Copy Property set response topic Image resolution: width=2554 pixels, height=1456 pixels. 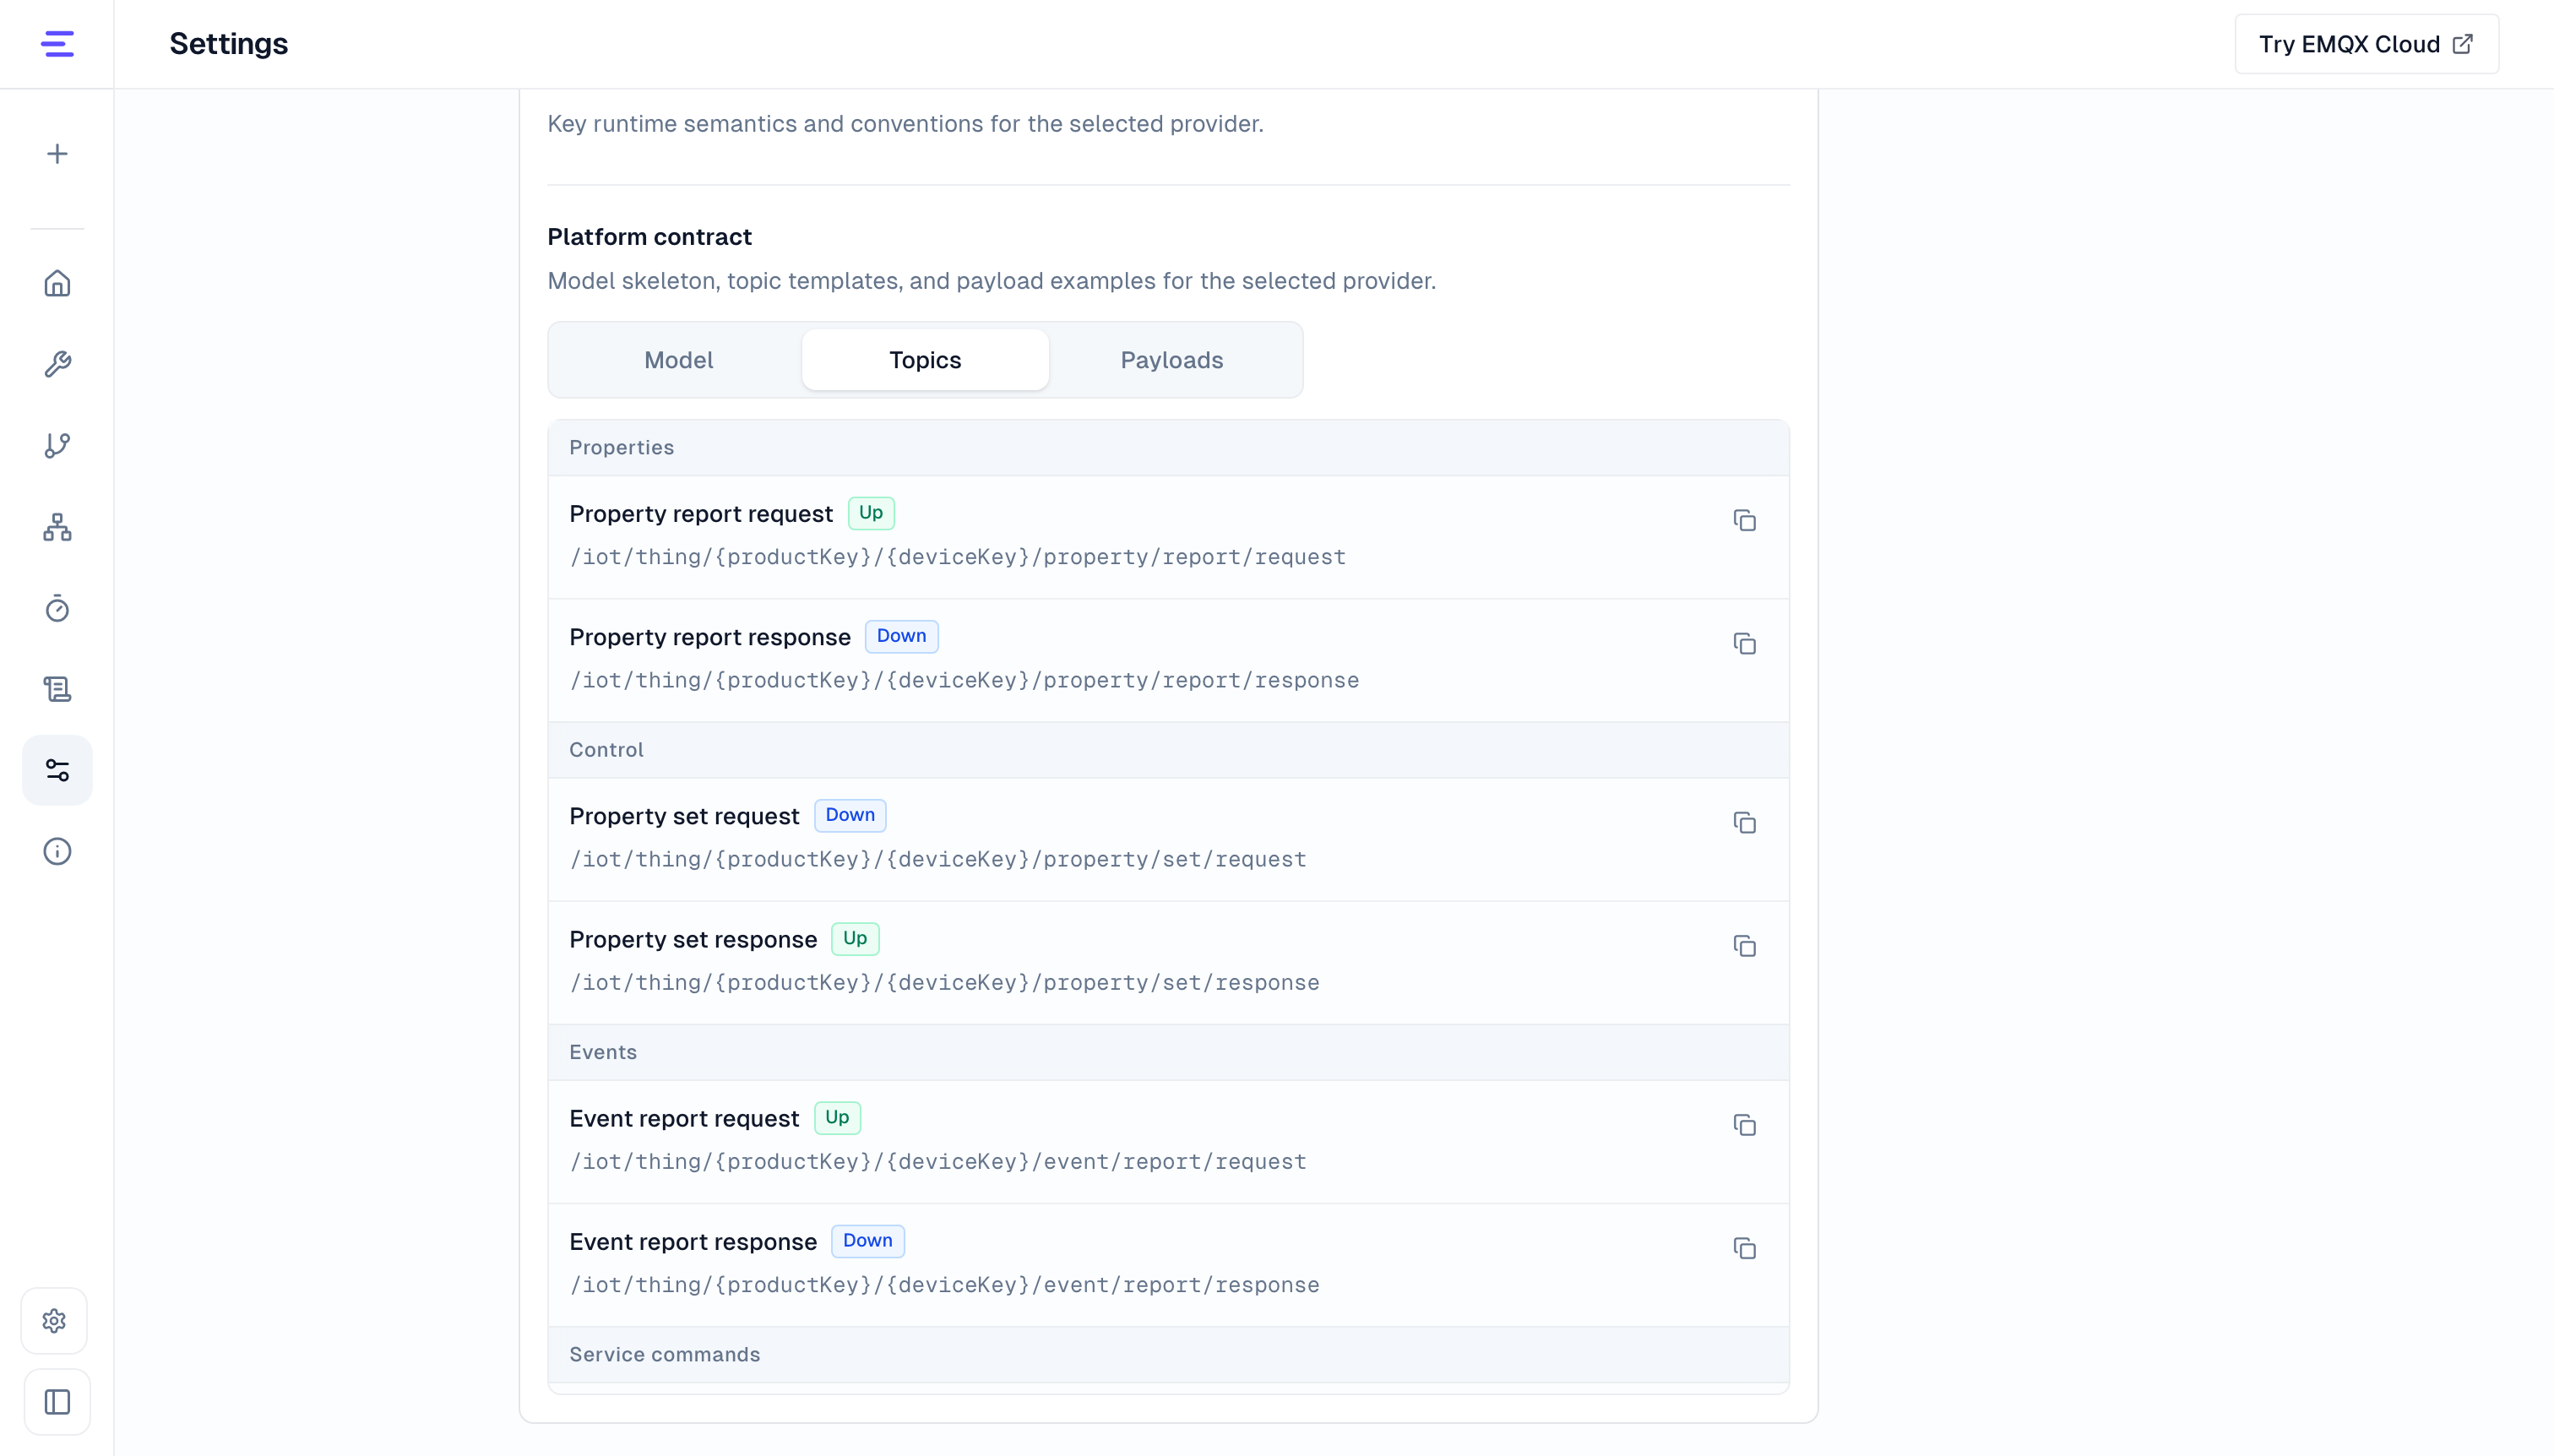click(x=1744, y=945)
